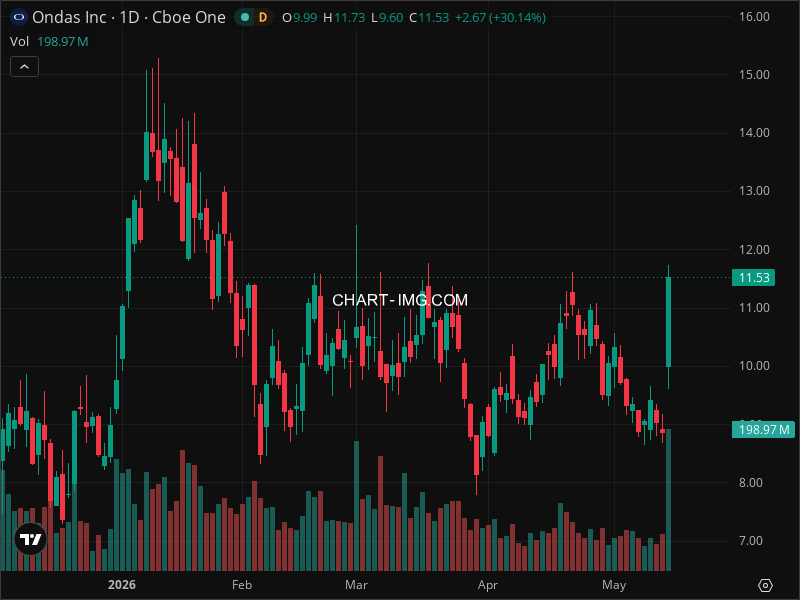Click the 13.00 price axis label

pyautogui.click(x=754, y=191)
